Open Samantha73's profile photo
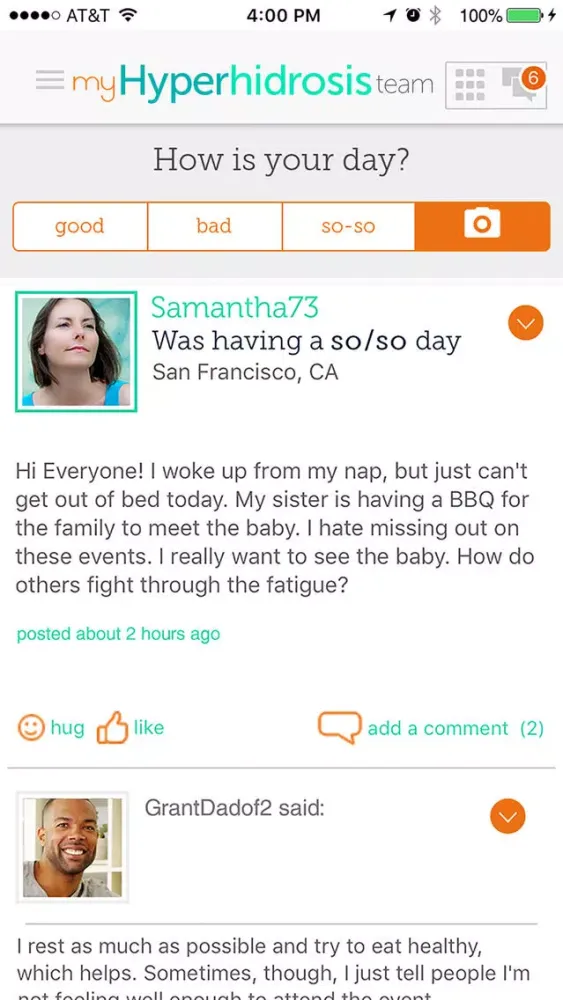 tap(76, 351)
